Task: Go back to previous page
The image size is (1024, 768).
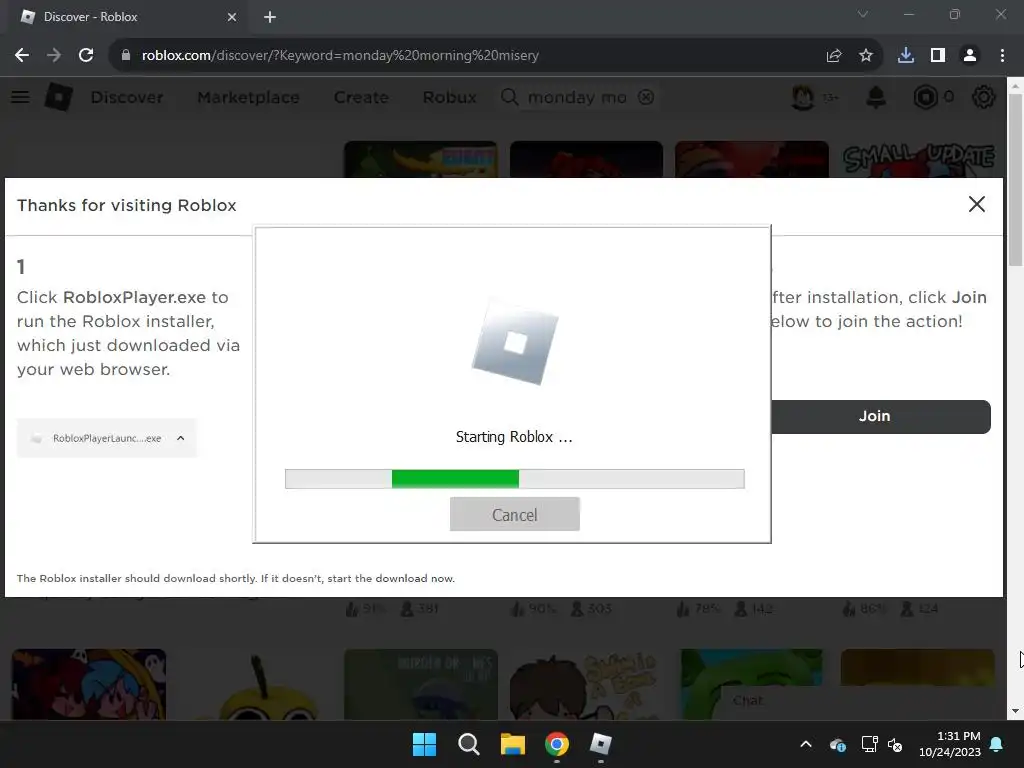Action: (22, 56)
